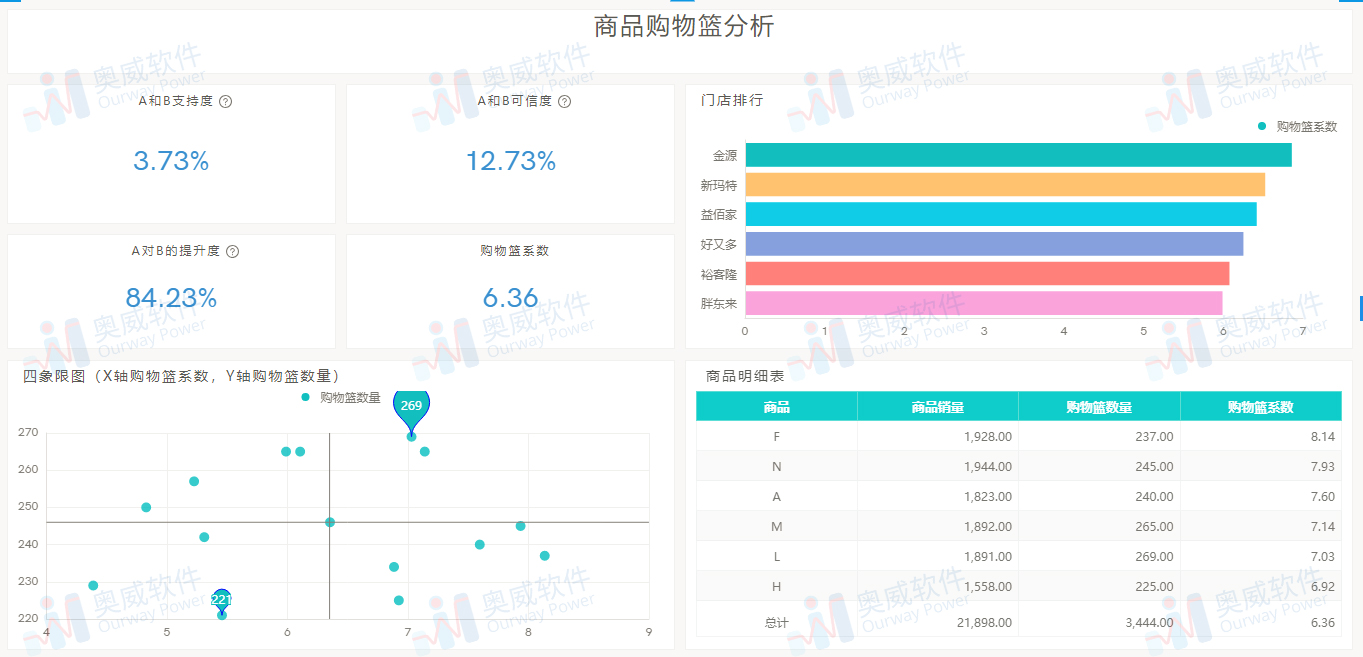Screen dimensions: 1363x657
Task: Click the 269 pin marker on scatter chart
Action: (411, 406)
